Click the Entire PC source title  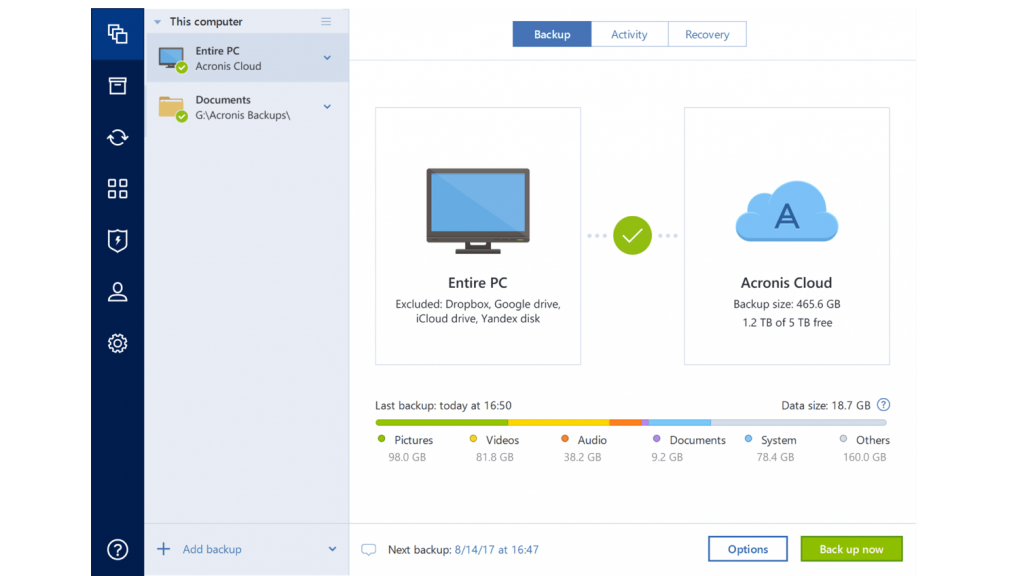pyautogui.click(x=477, y=283)
